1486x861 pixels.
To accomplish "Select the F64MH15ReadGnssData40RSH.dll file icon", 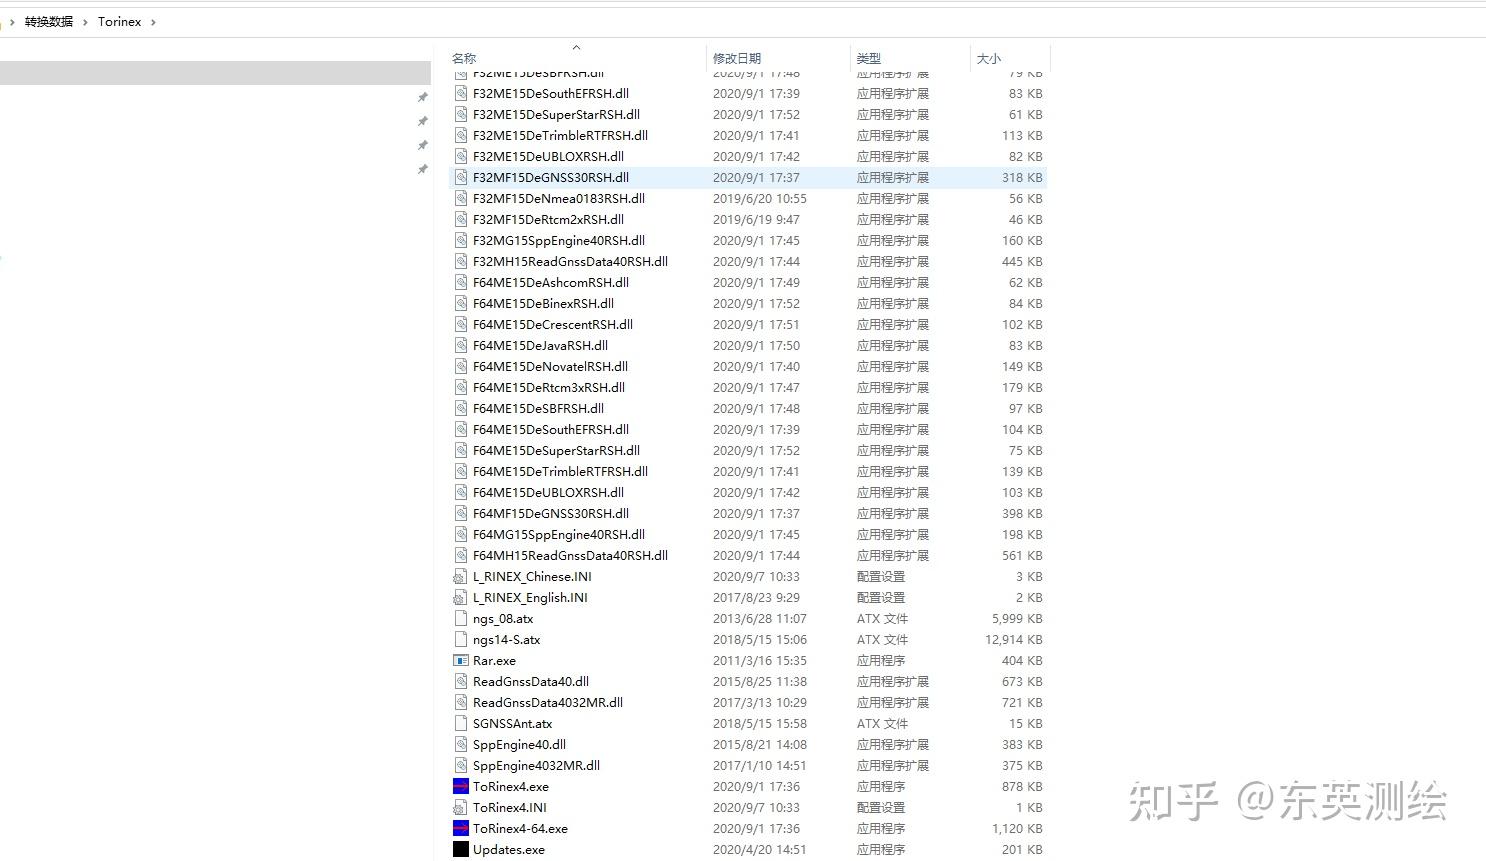I will pyautogui.click(x=461, y=555).
